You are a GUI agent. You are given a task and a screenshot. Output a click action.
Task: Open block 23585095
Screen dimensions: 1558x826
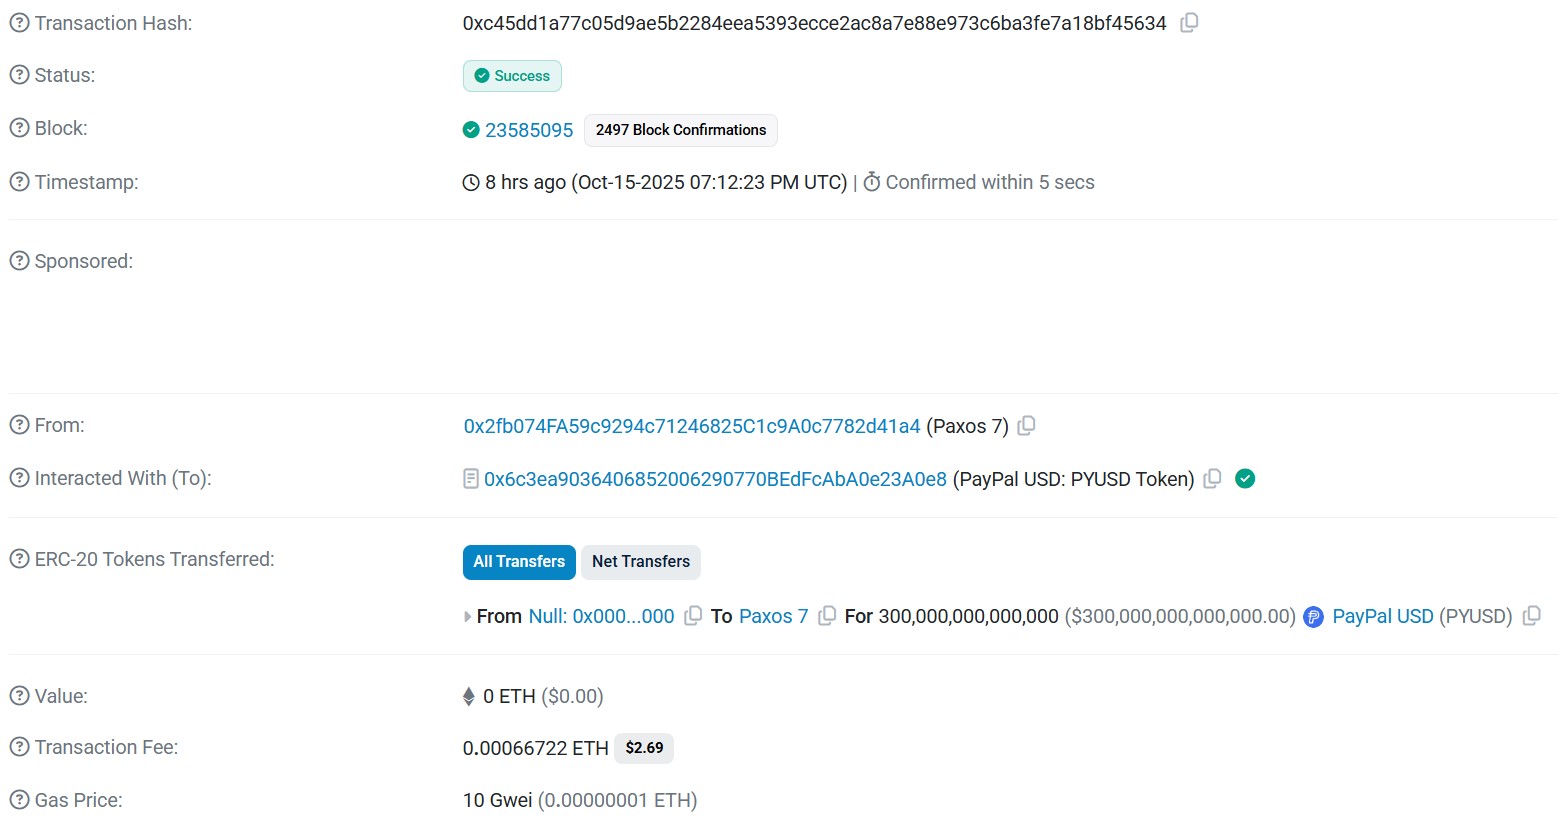pyautogui.click(x=528, y=130)
